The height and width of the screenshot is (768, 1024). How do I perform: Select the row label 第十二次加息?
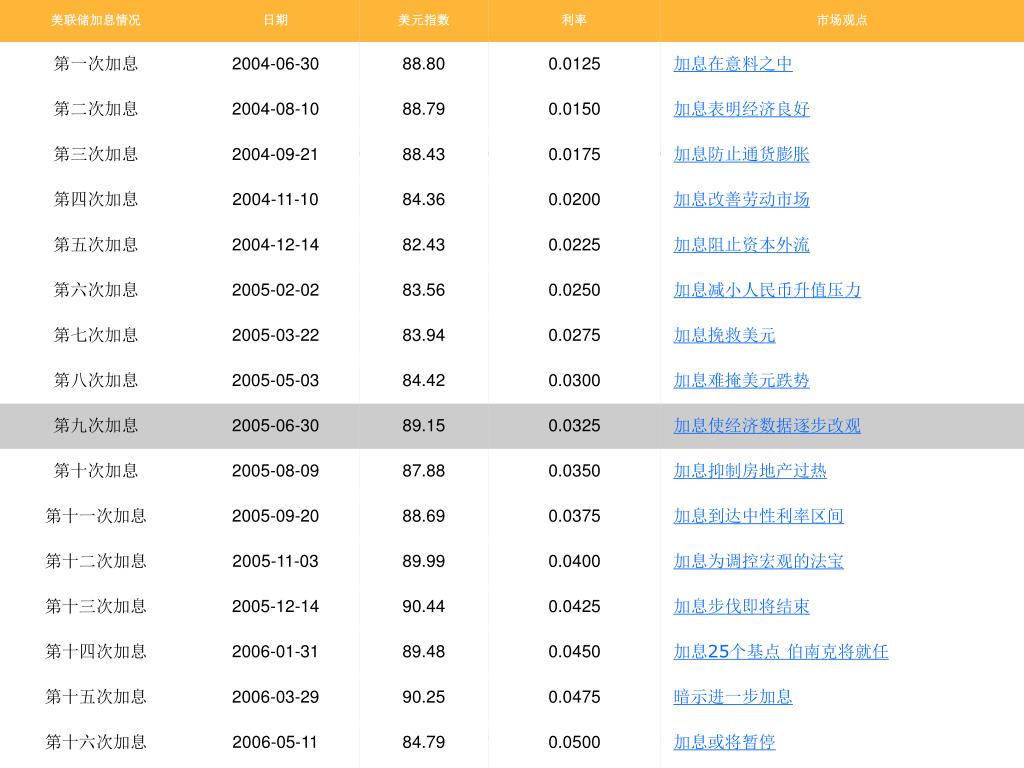click(x=96, y=561)
